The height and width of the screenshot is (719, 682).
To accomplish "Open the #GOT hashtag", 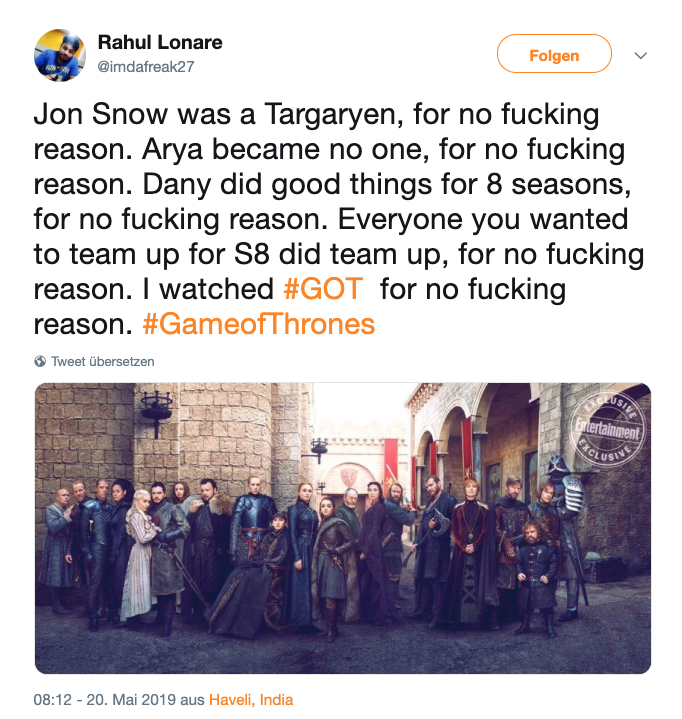I will pyautogui.click(x=323, y=289).
